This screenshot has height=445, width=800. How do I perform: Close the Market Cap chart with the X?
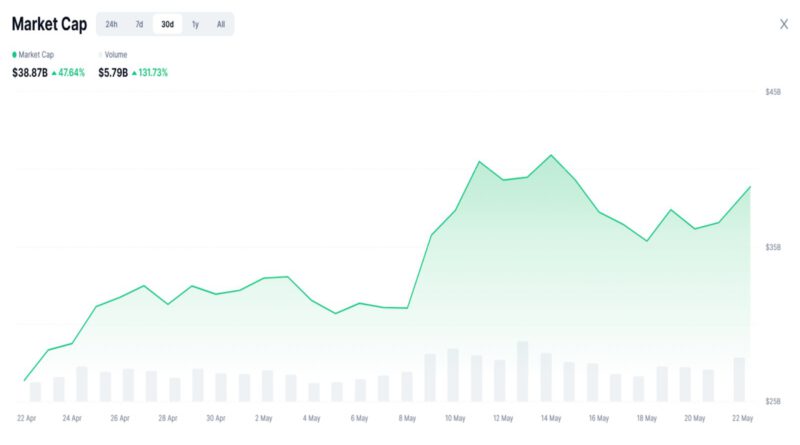(x=783, y=24)
